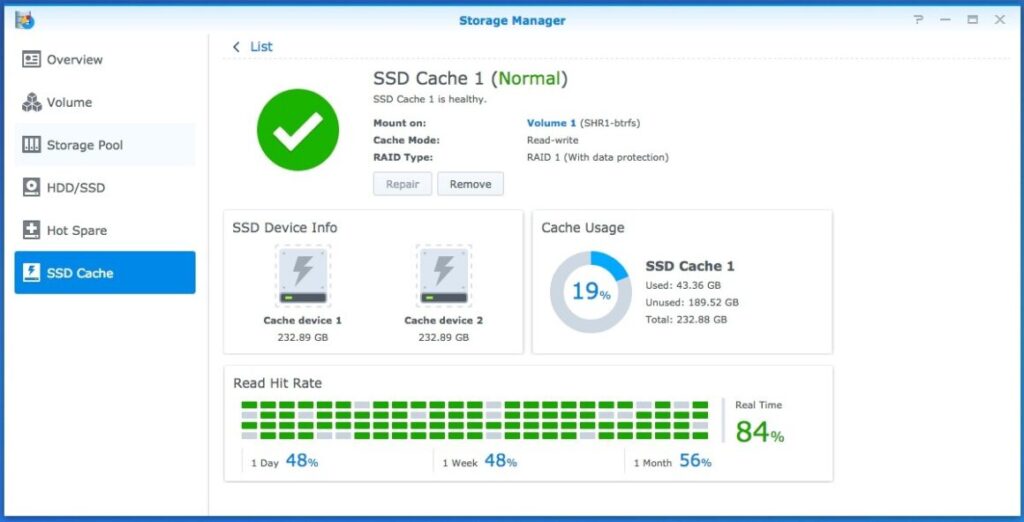This screenshot has height=522, width=1024.
Task: Go back using the List chevron
Action: point(237,47)
